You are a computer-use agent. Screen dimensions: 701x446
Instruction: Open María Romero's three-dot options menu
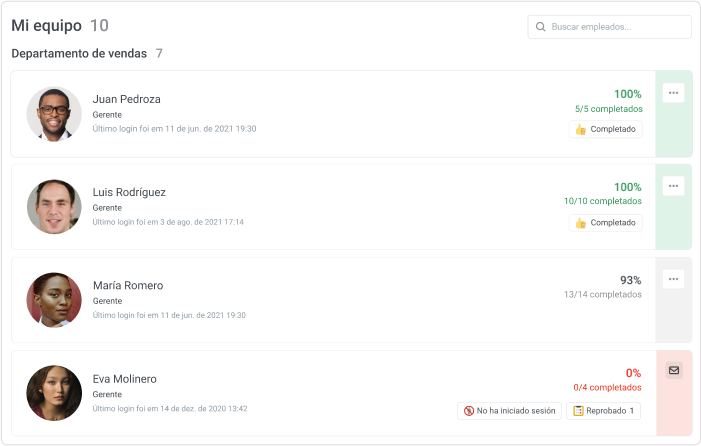673,279
